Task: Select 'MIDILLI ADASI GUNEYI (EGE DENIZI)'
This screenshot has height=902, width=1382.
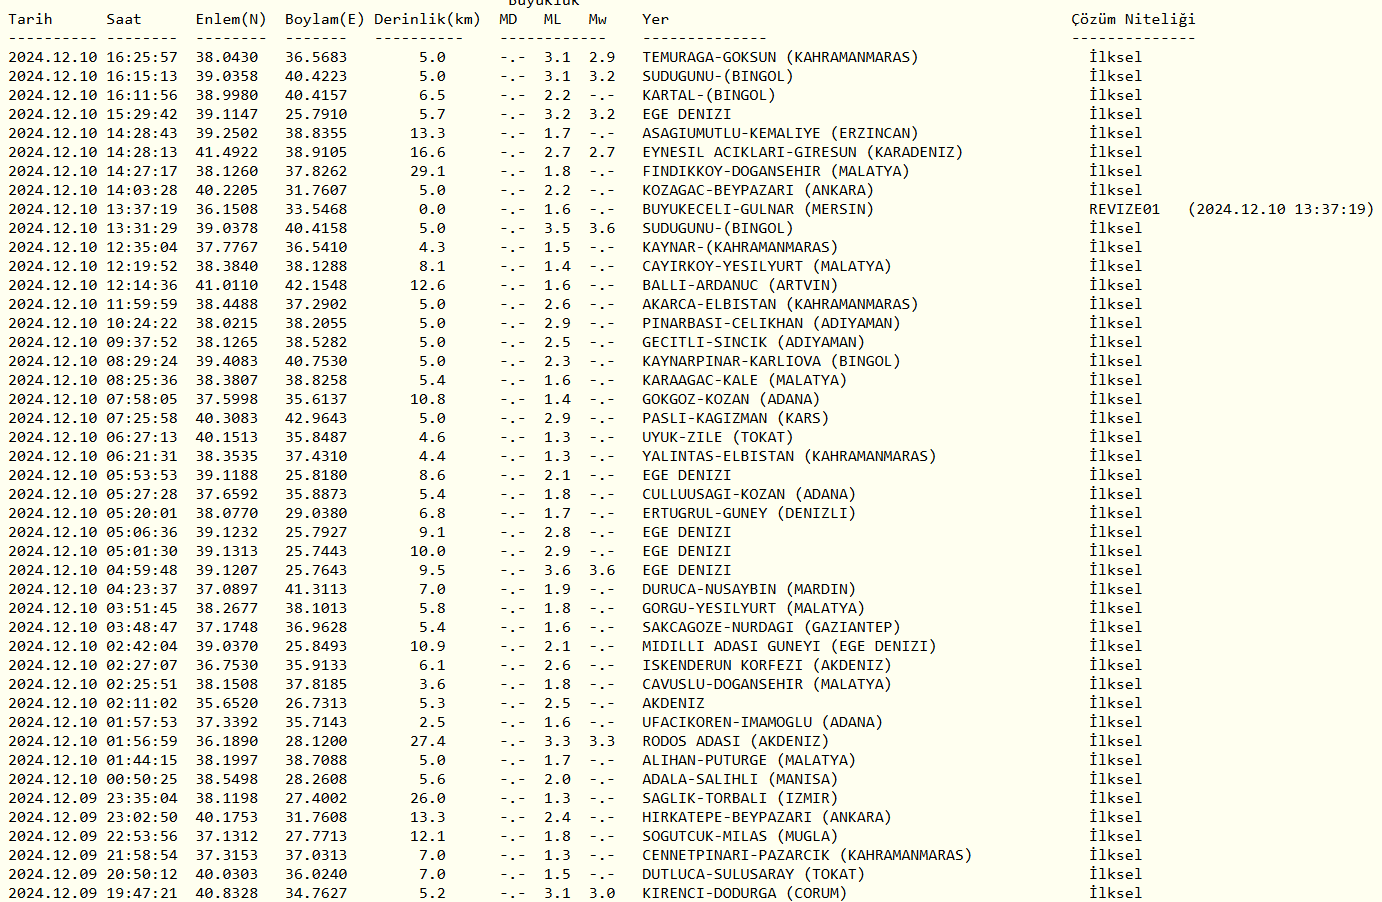Action: (x=789, y=646)
